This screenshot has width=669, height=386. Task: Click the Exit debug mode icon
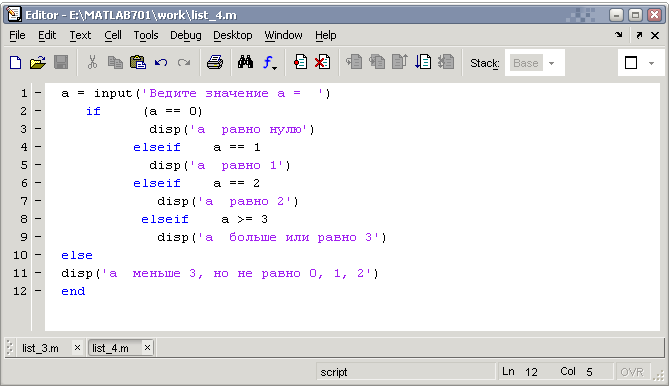pos(446,63)
